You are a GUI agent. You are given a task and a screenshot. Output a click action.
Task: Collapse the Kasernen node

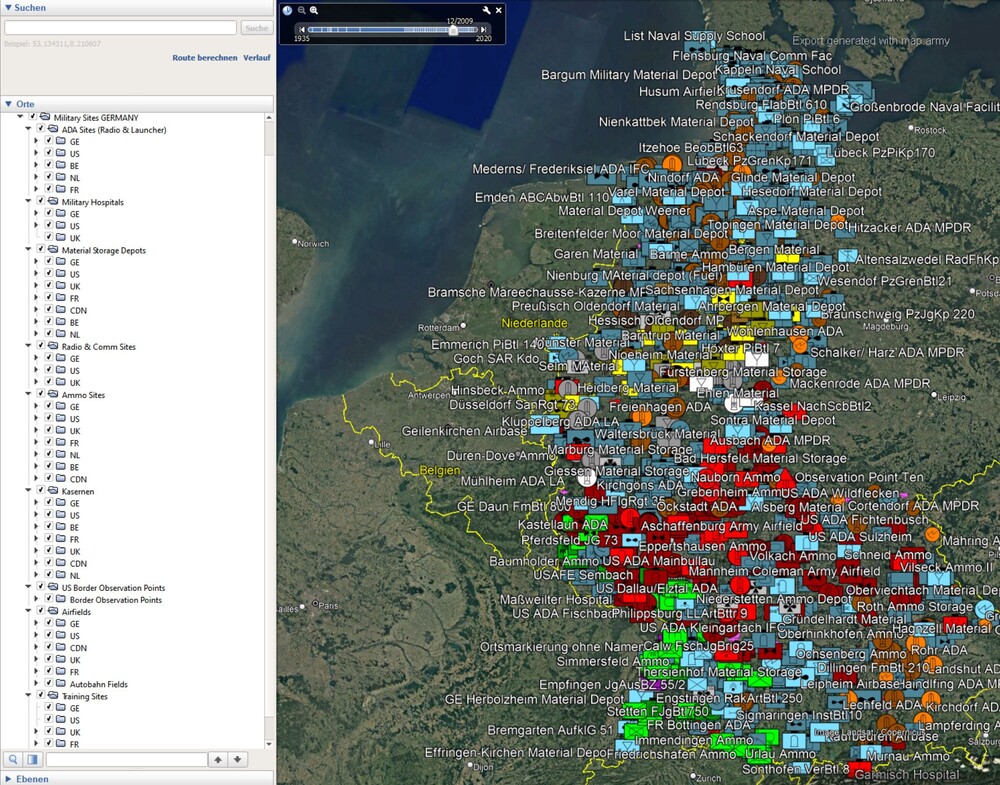(x=28, y=491)
